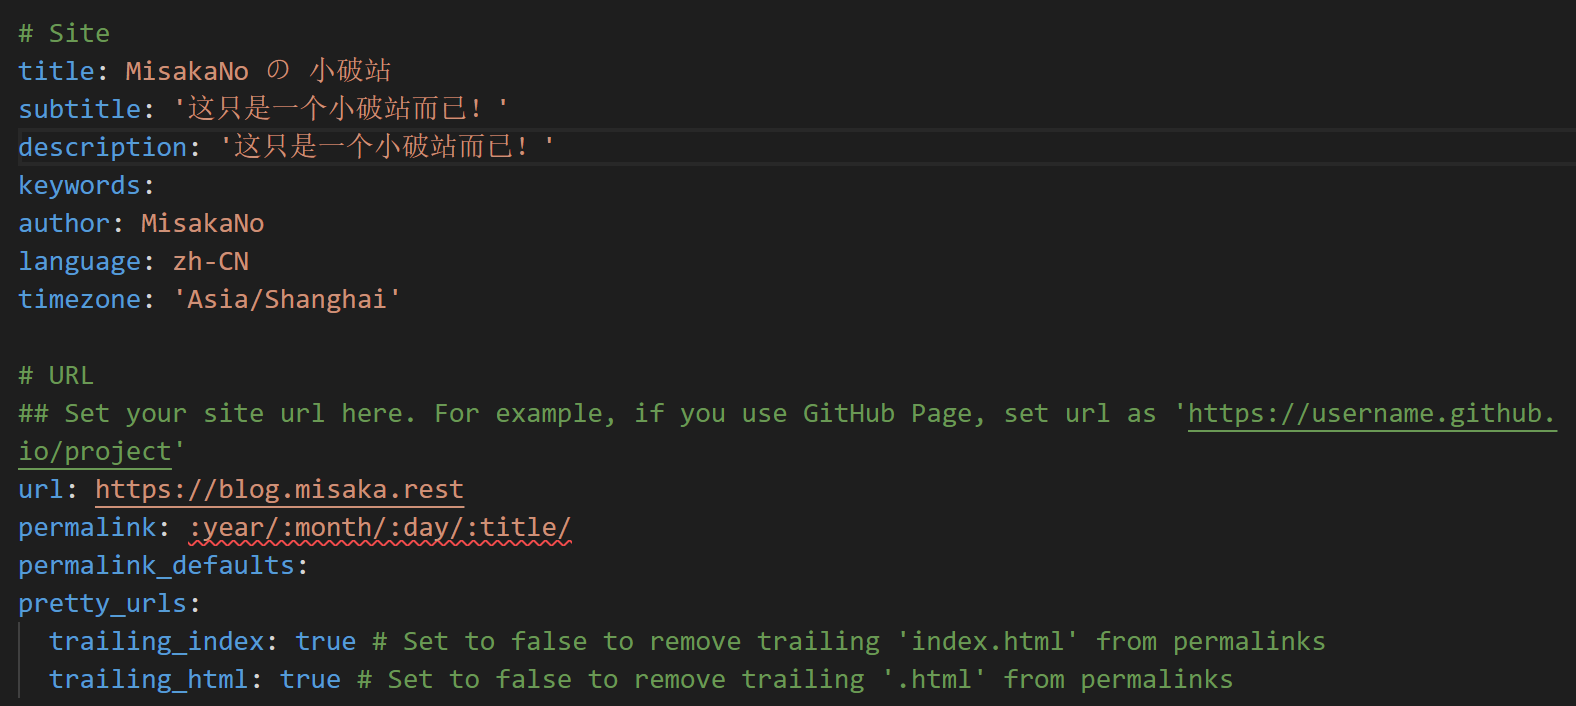Open the username.github.io example link
The width and height of the screenshot is (1576, 706).
click(1372, 413)
